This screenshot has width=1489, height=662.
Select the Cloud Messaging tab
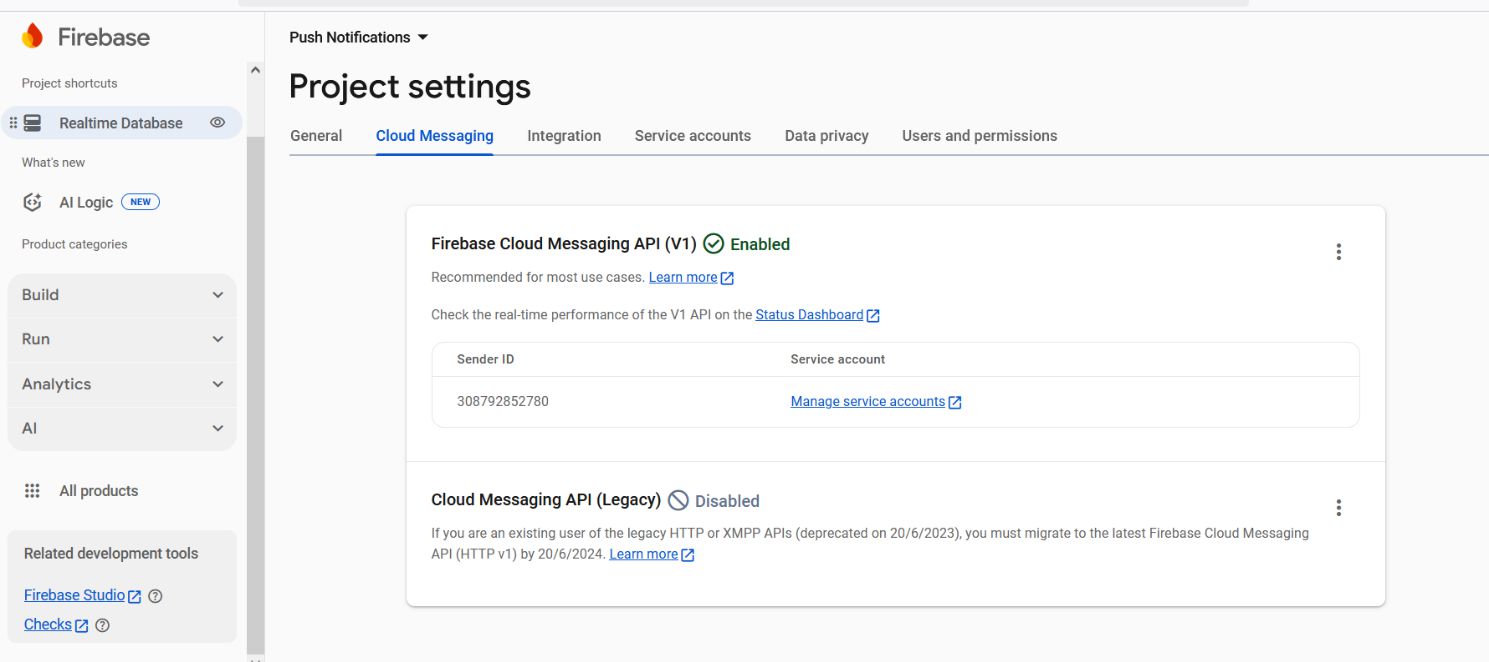[435, 136]
